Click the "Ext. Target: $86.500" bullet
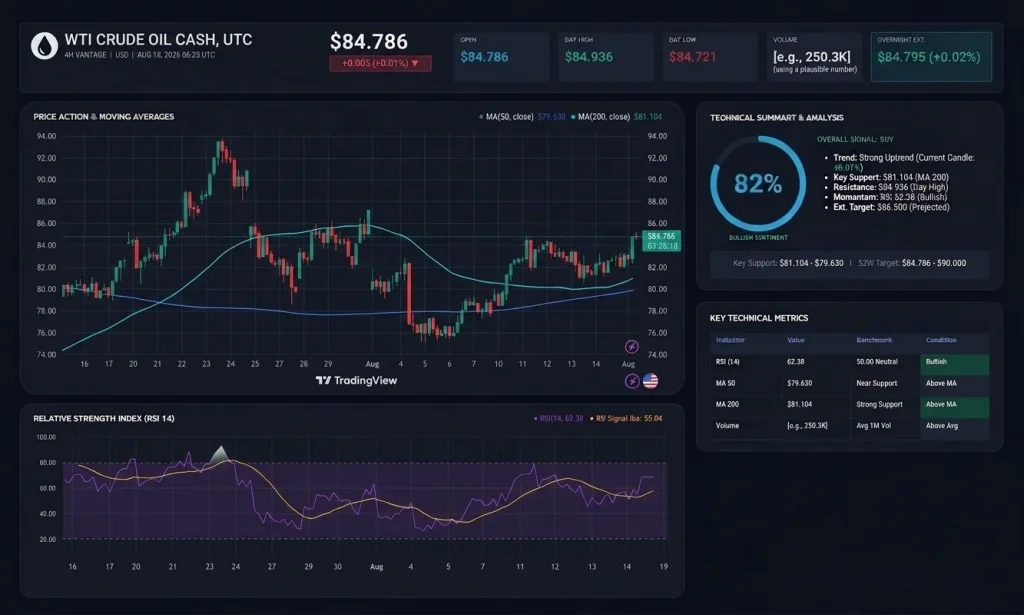The height and width of the screenshot is (615, 1024). tap(891, 207)
